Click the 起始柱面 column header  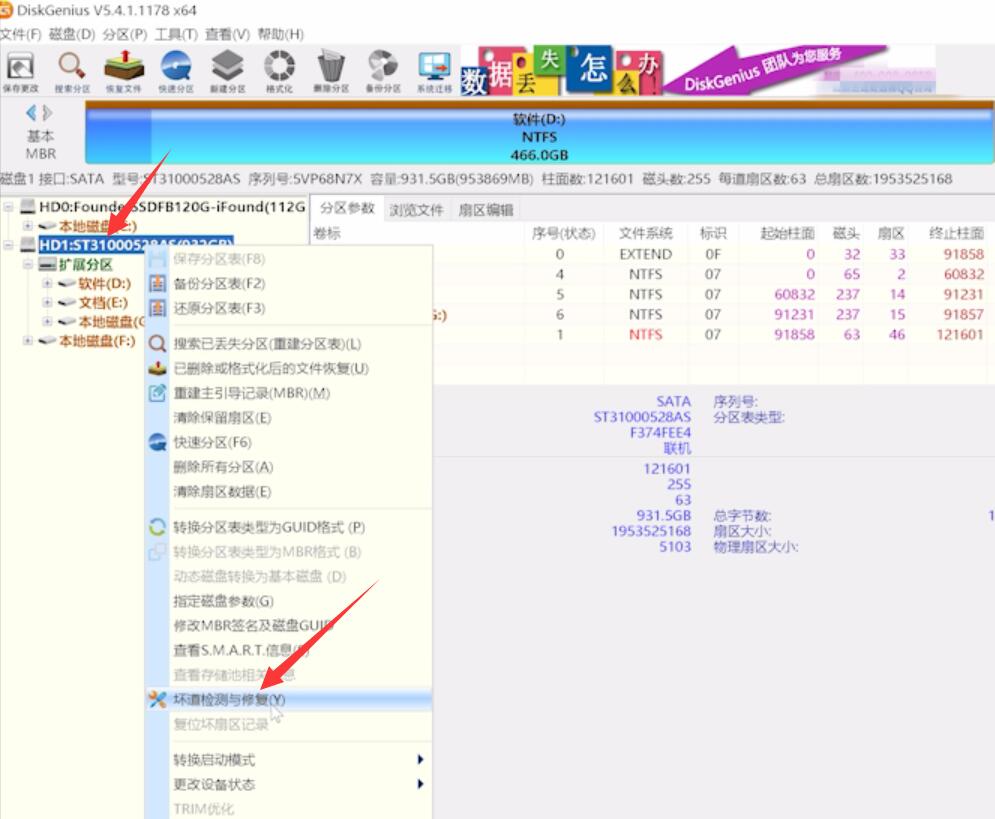pyautogui.click(x=787, y=233)
